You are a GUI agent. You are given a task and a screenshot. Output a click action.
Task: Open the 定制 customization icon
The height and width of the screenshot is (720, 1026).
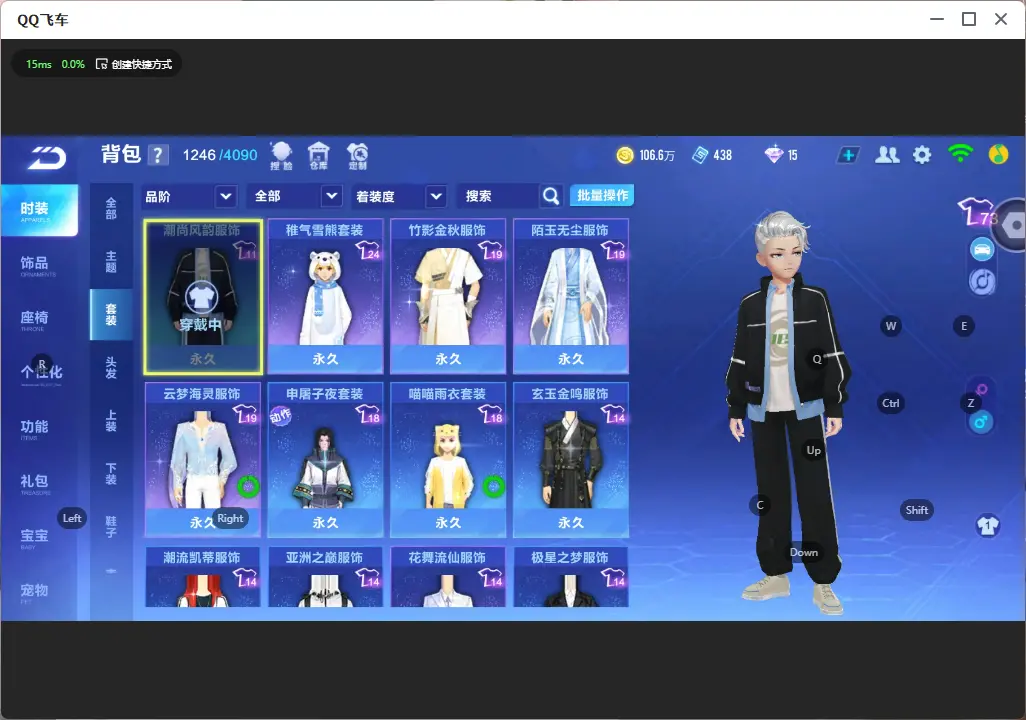coord(357,156)
